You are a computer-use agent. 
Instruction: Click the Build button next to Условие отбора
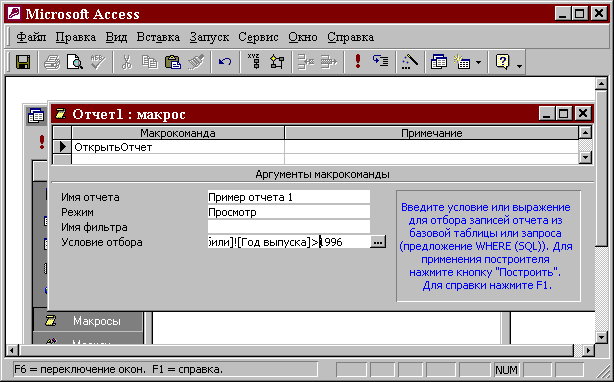(377, 242)
